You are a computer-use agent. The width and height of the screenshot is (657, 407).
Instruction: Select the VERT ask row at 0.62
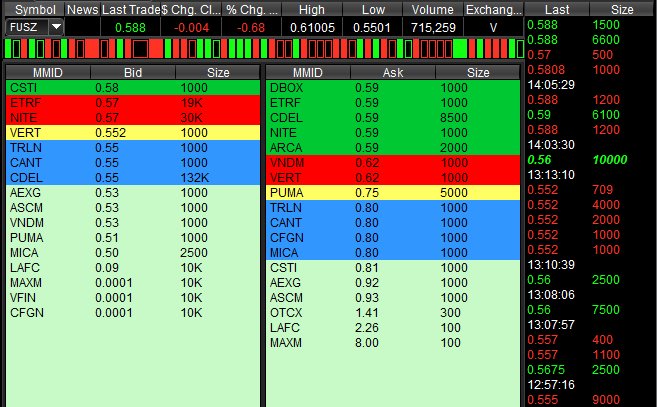point(393,178)
